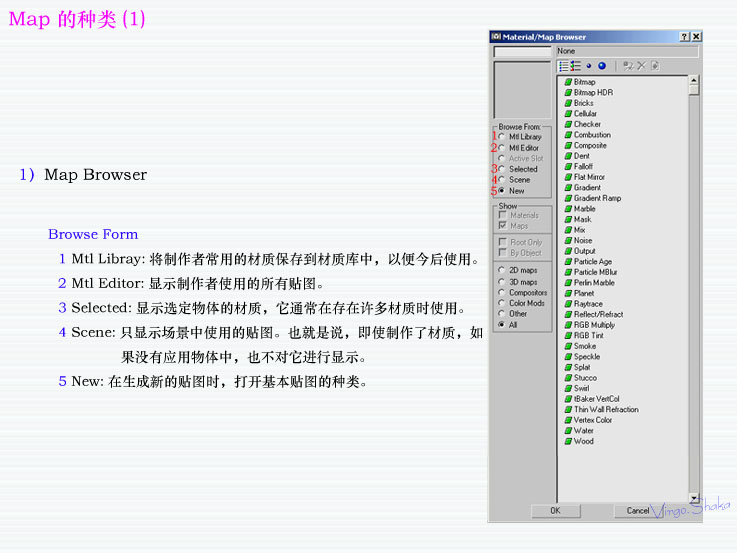Select the Thin Wall Refraction map entry
Image resolution: width=737 pixels, height=553 pixels.
[x=602, y=410]
